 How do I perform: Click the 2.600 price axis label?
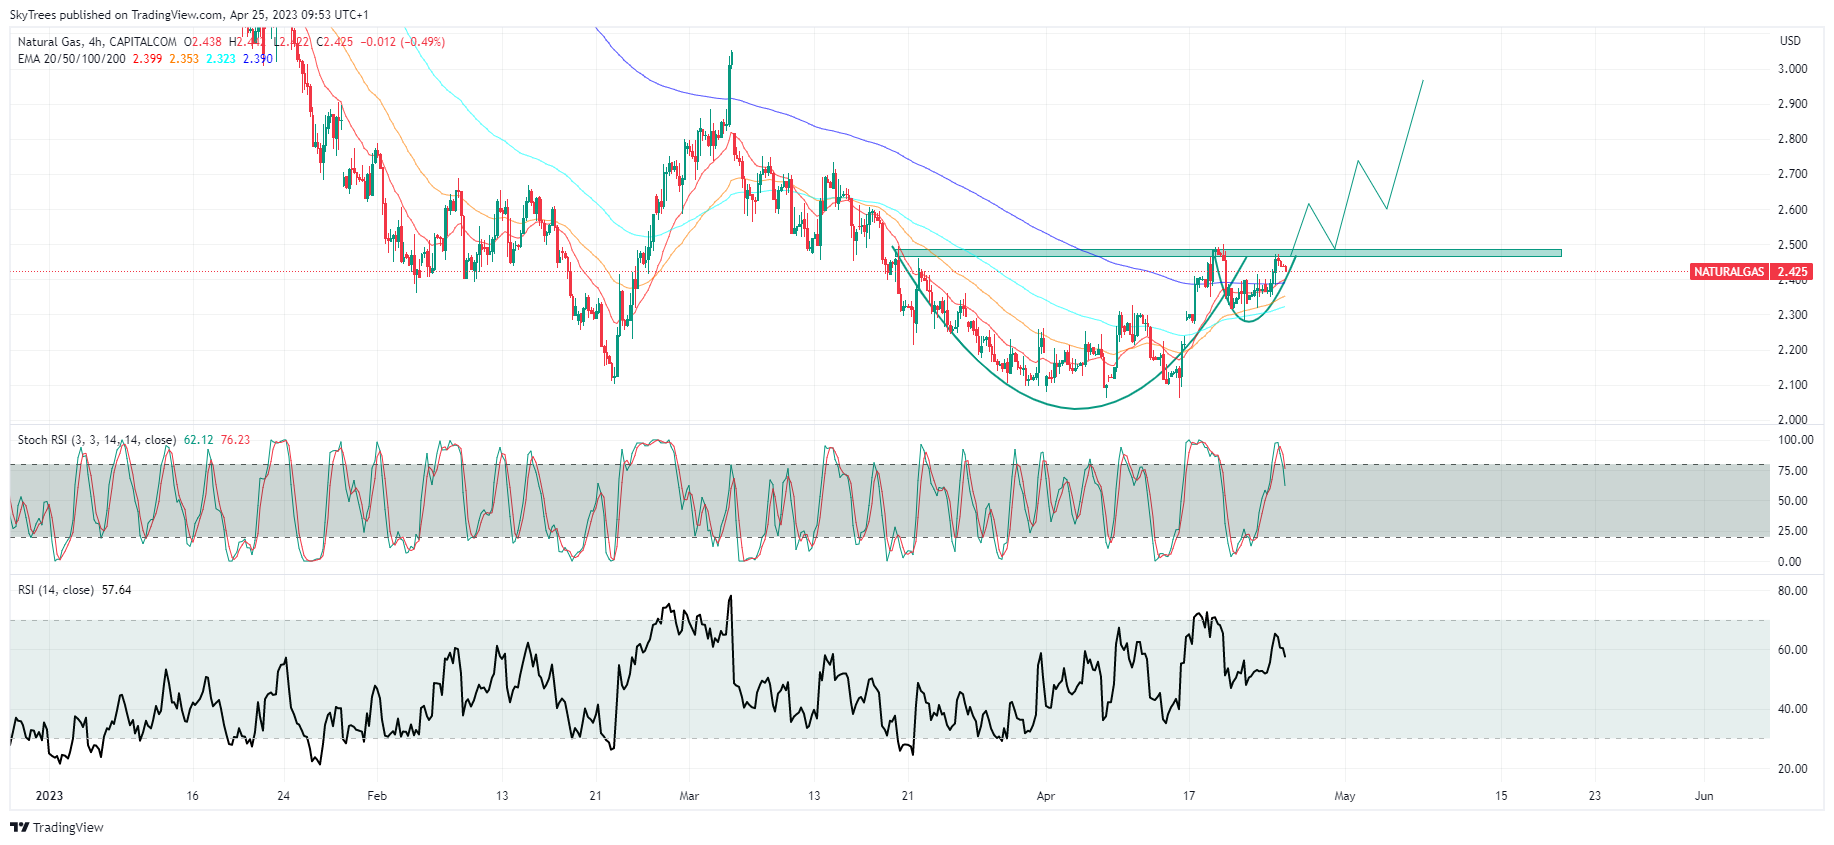point(1792,210)
